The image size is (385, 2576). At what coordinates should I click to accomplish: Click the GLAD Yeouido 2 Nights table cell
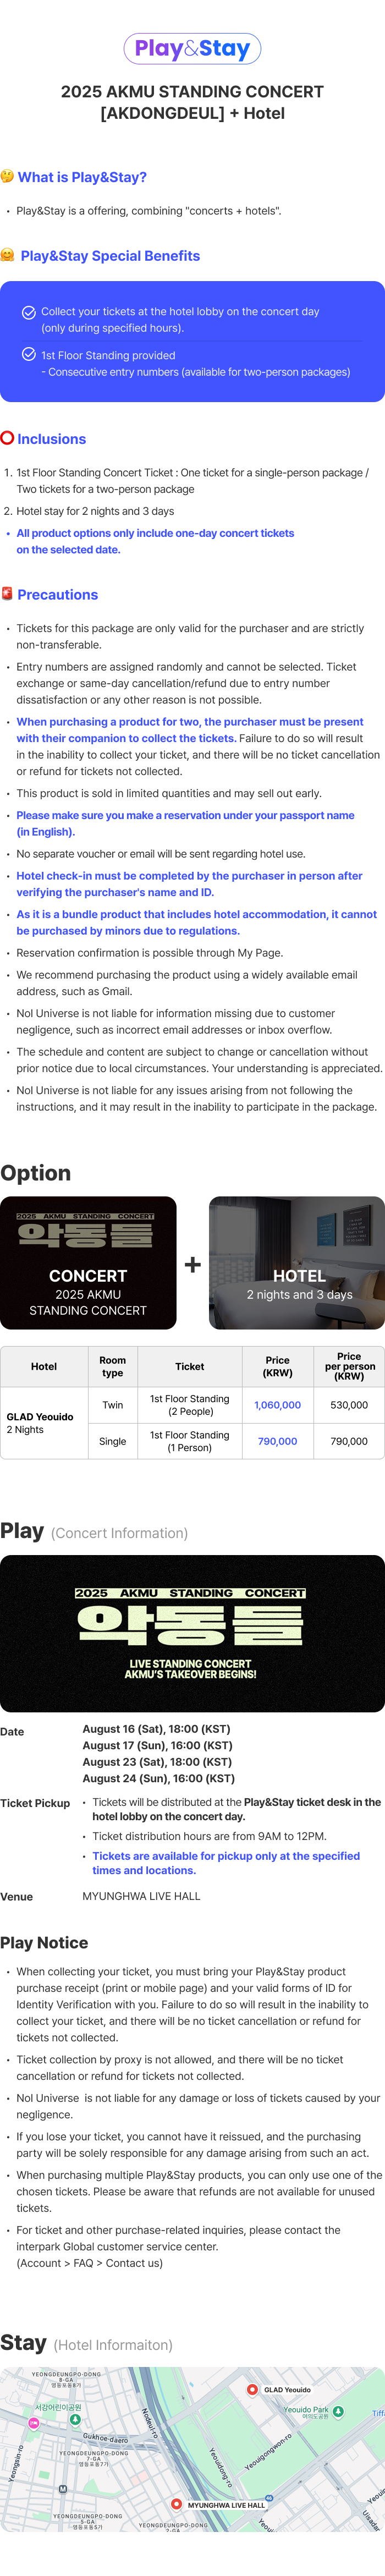[x=44, y=1423]
